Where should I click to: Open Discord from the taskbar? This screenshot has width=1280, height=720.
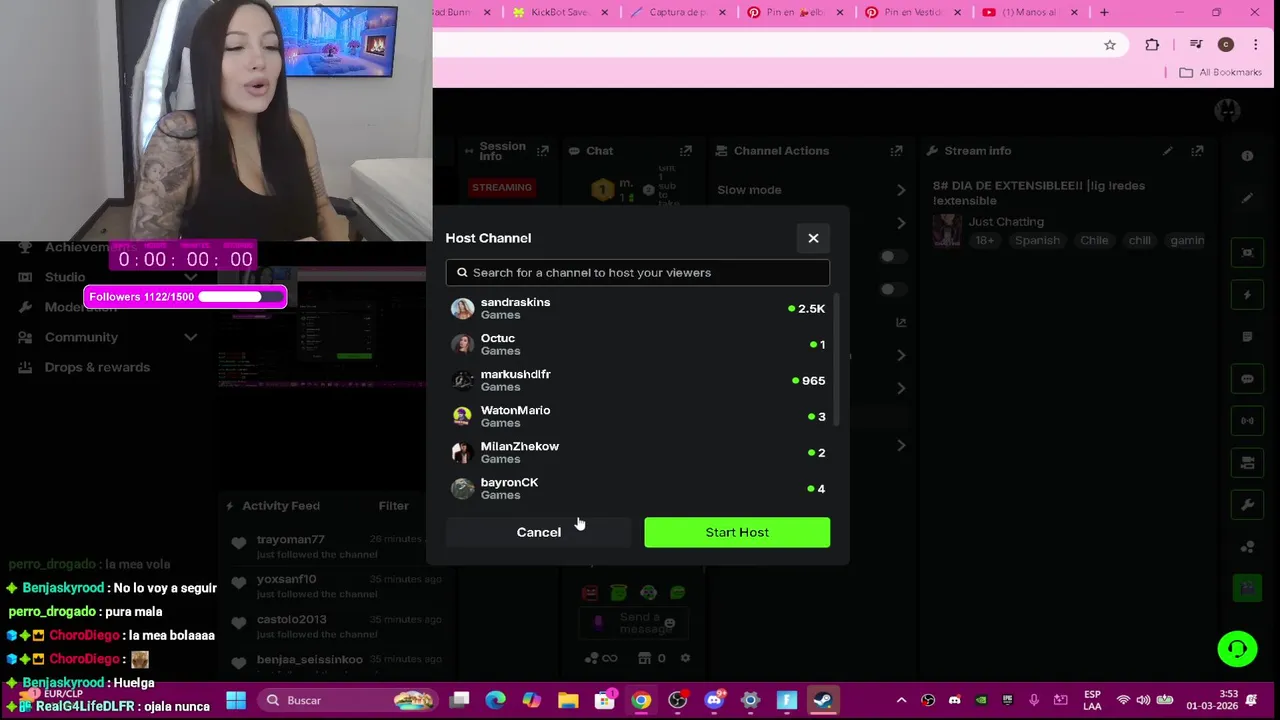(x=714, y=700)
